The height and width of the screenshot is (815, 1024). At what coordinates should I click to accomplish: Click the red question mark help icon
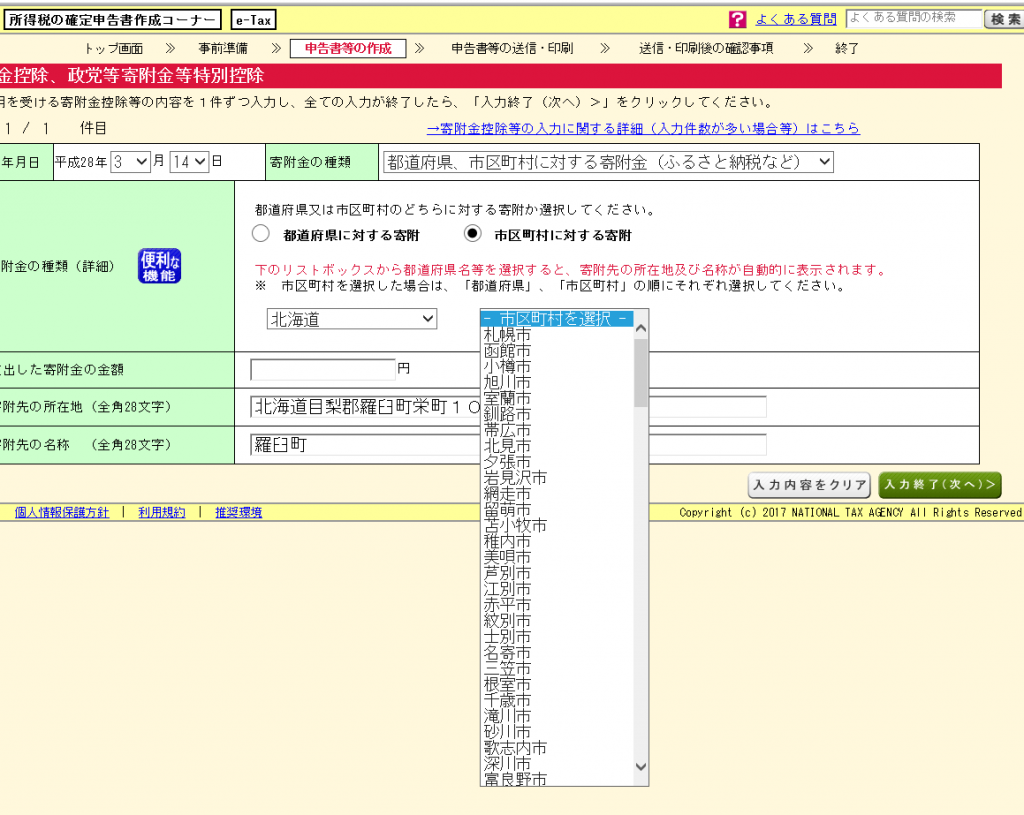[x=738, y=19]
